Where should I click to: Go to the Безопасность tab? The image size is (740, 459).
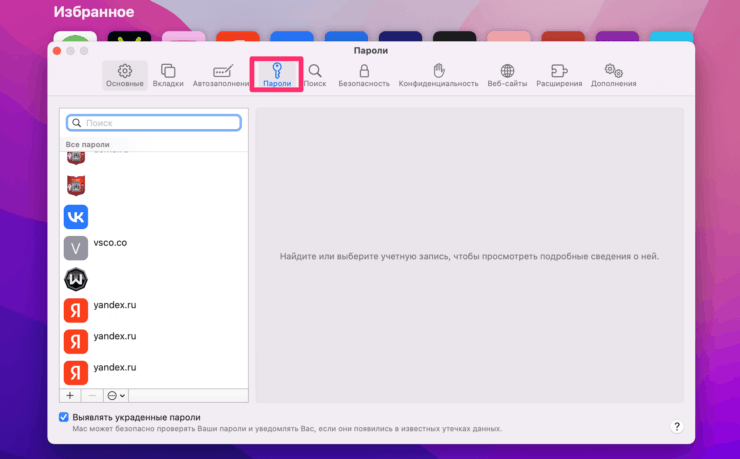pos(364,75)
